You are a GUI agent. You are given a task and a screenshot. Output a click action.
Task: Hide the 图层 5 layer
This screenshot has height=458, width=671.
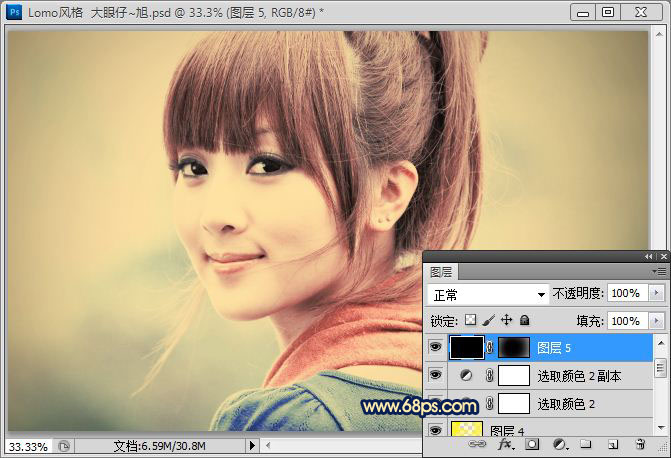click(435, 347)
